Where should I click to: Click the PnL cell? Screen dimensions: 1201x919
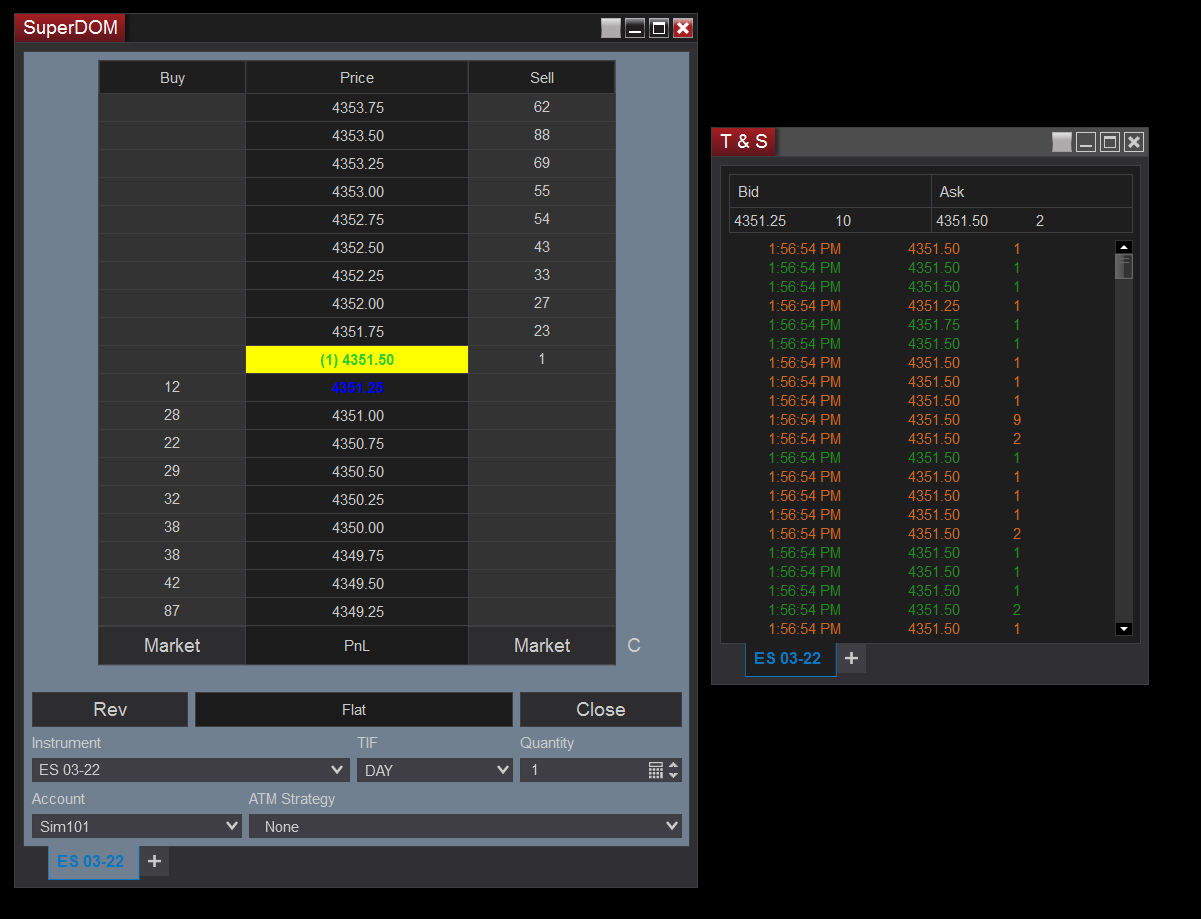click(357, 646)
